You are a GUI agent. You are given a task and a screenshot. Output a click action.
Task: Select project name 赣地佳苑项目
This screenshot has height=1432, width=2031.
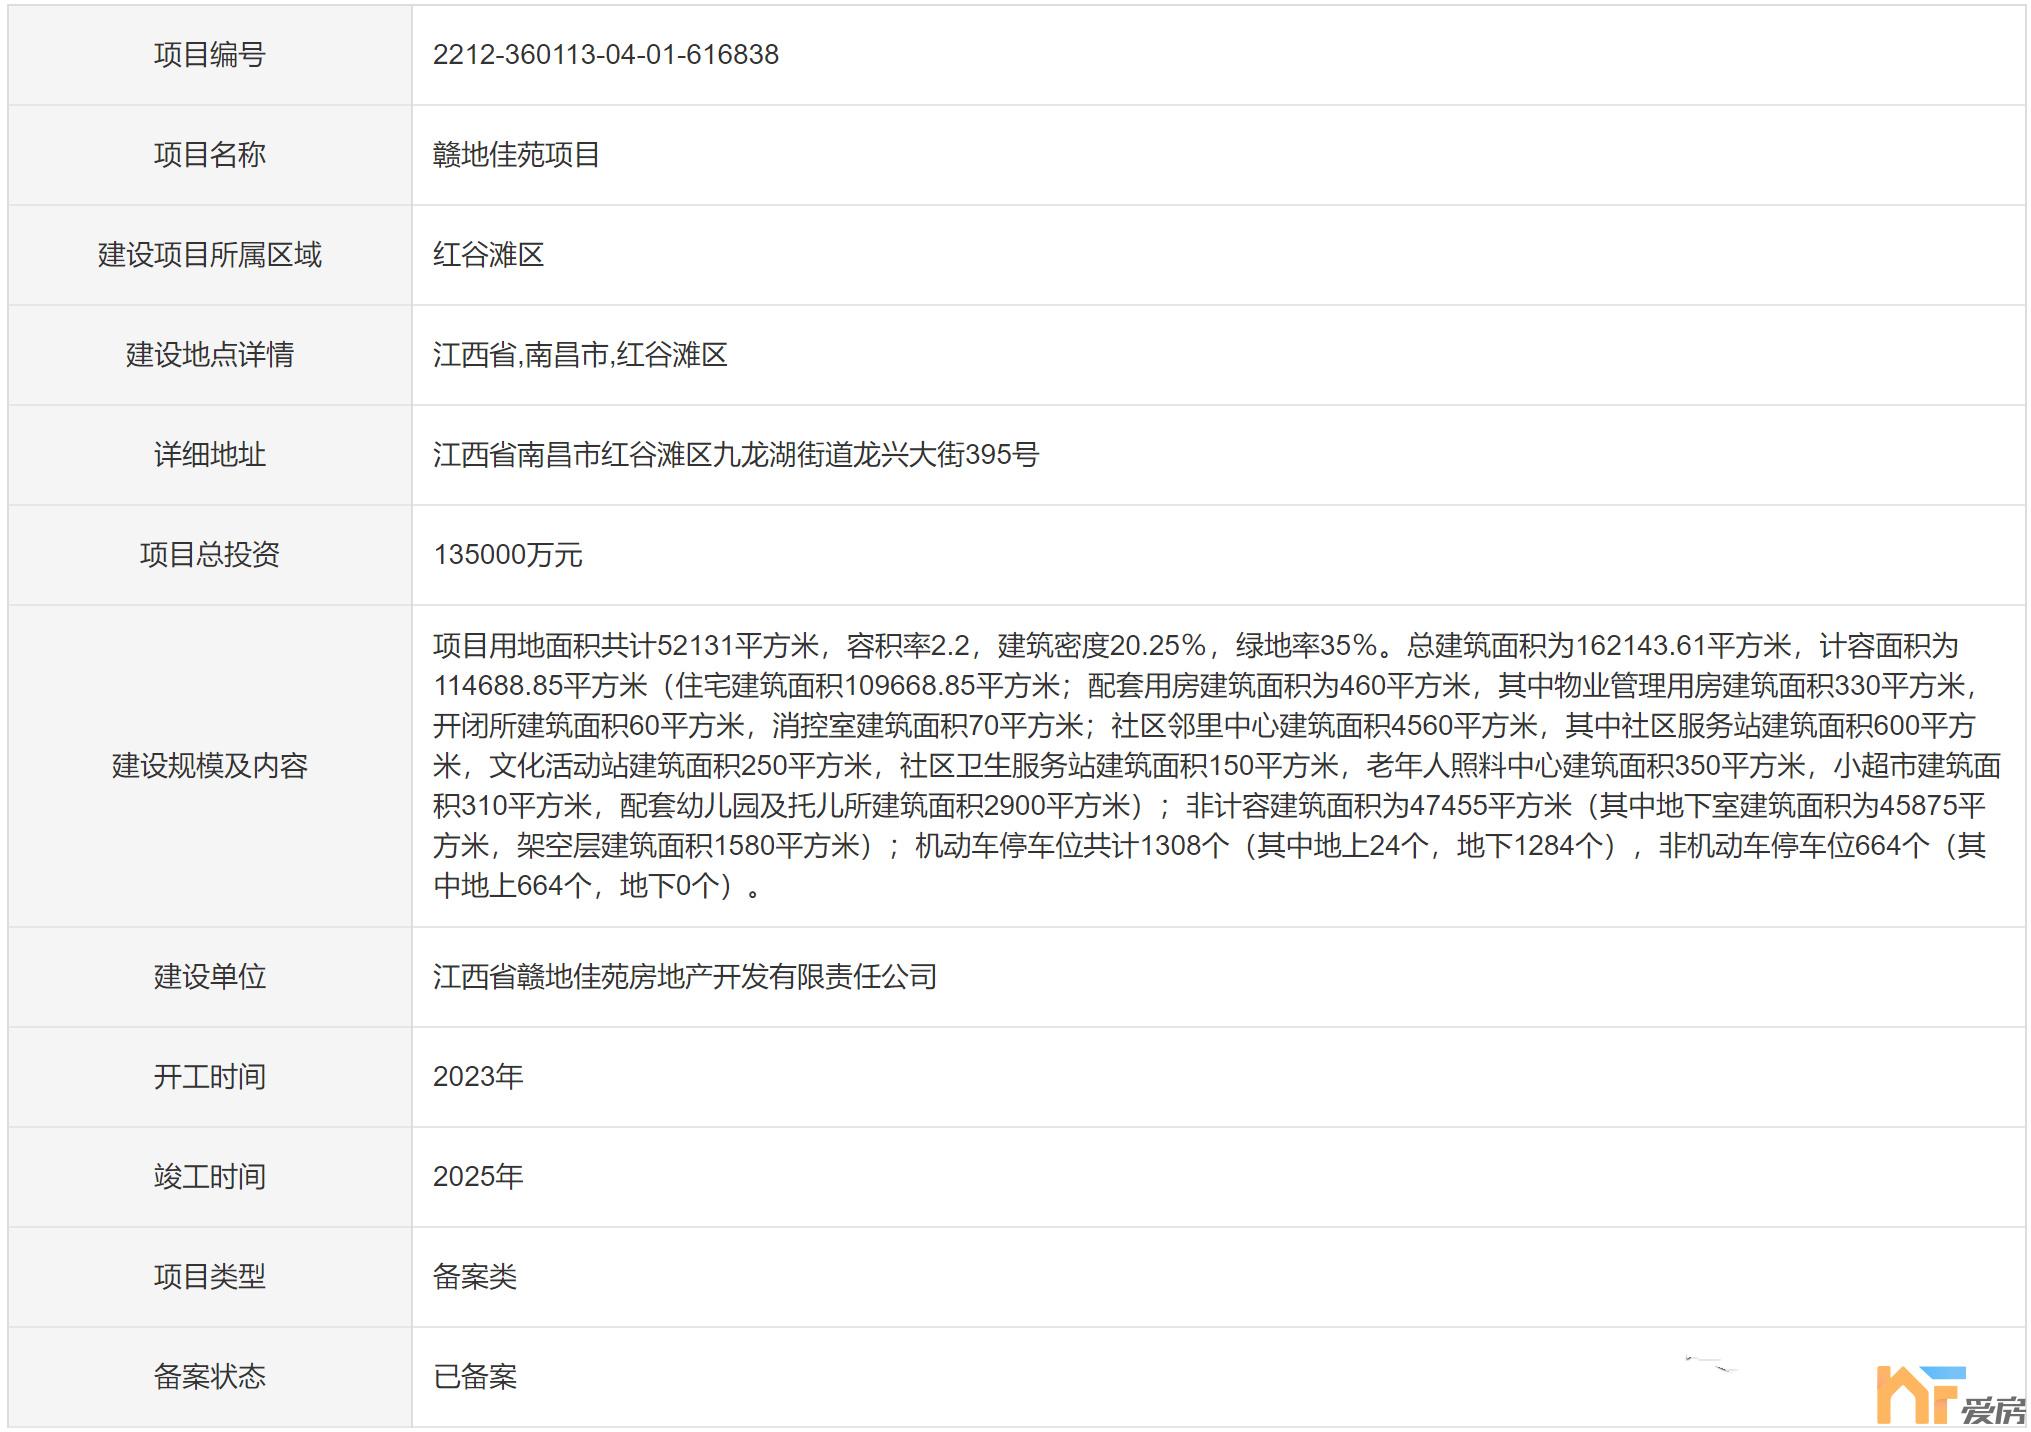click(516, 155)
